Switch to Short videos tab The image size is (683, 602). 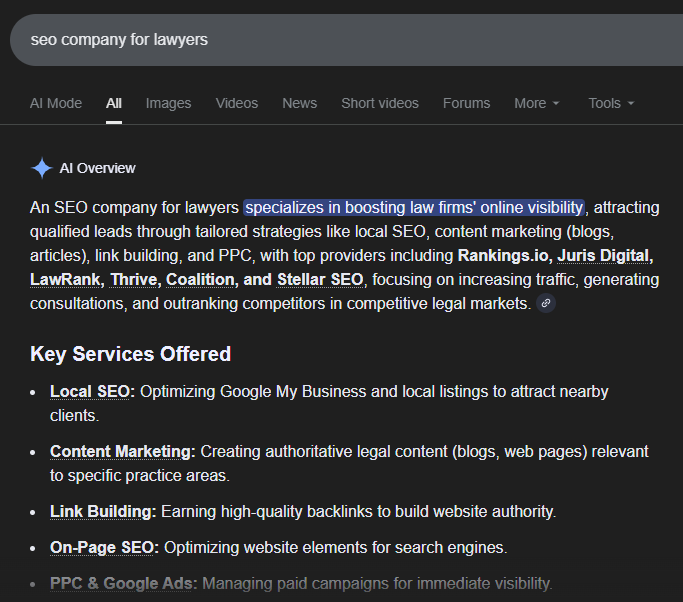380,103
